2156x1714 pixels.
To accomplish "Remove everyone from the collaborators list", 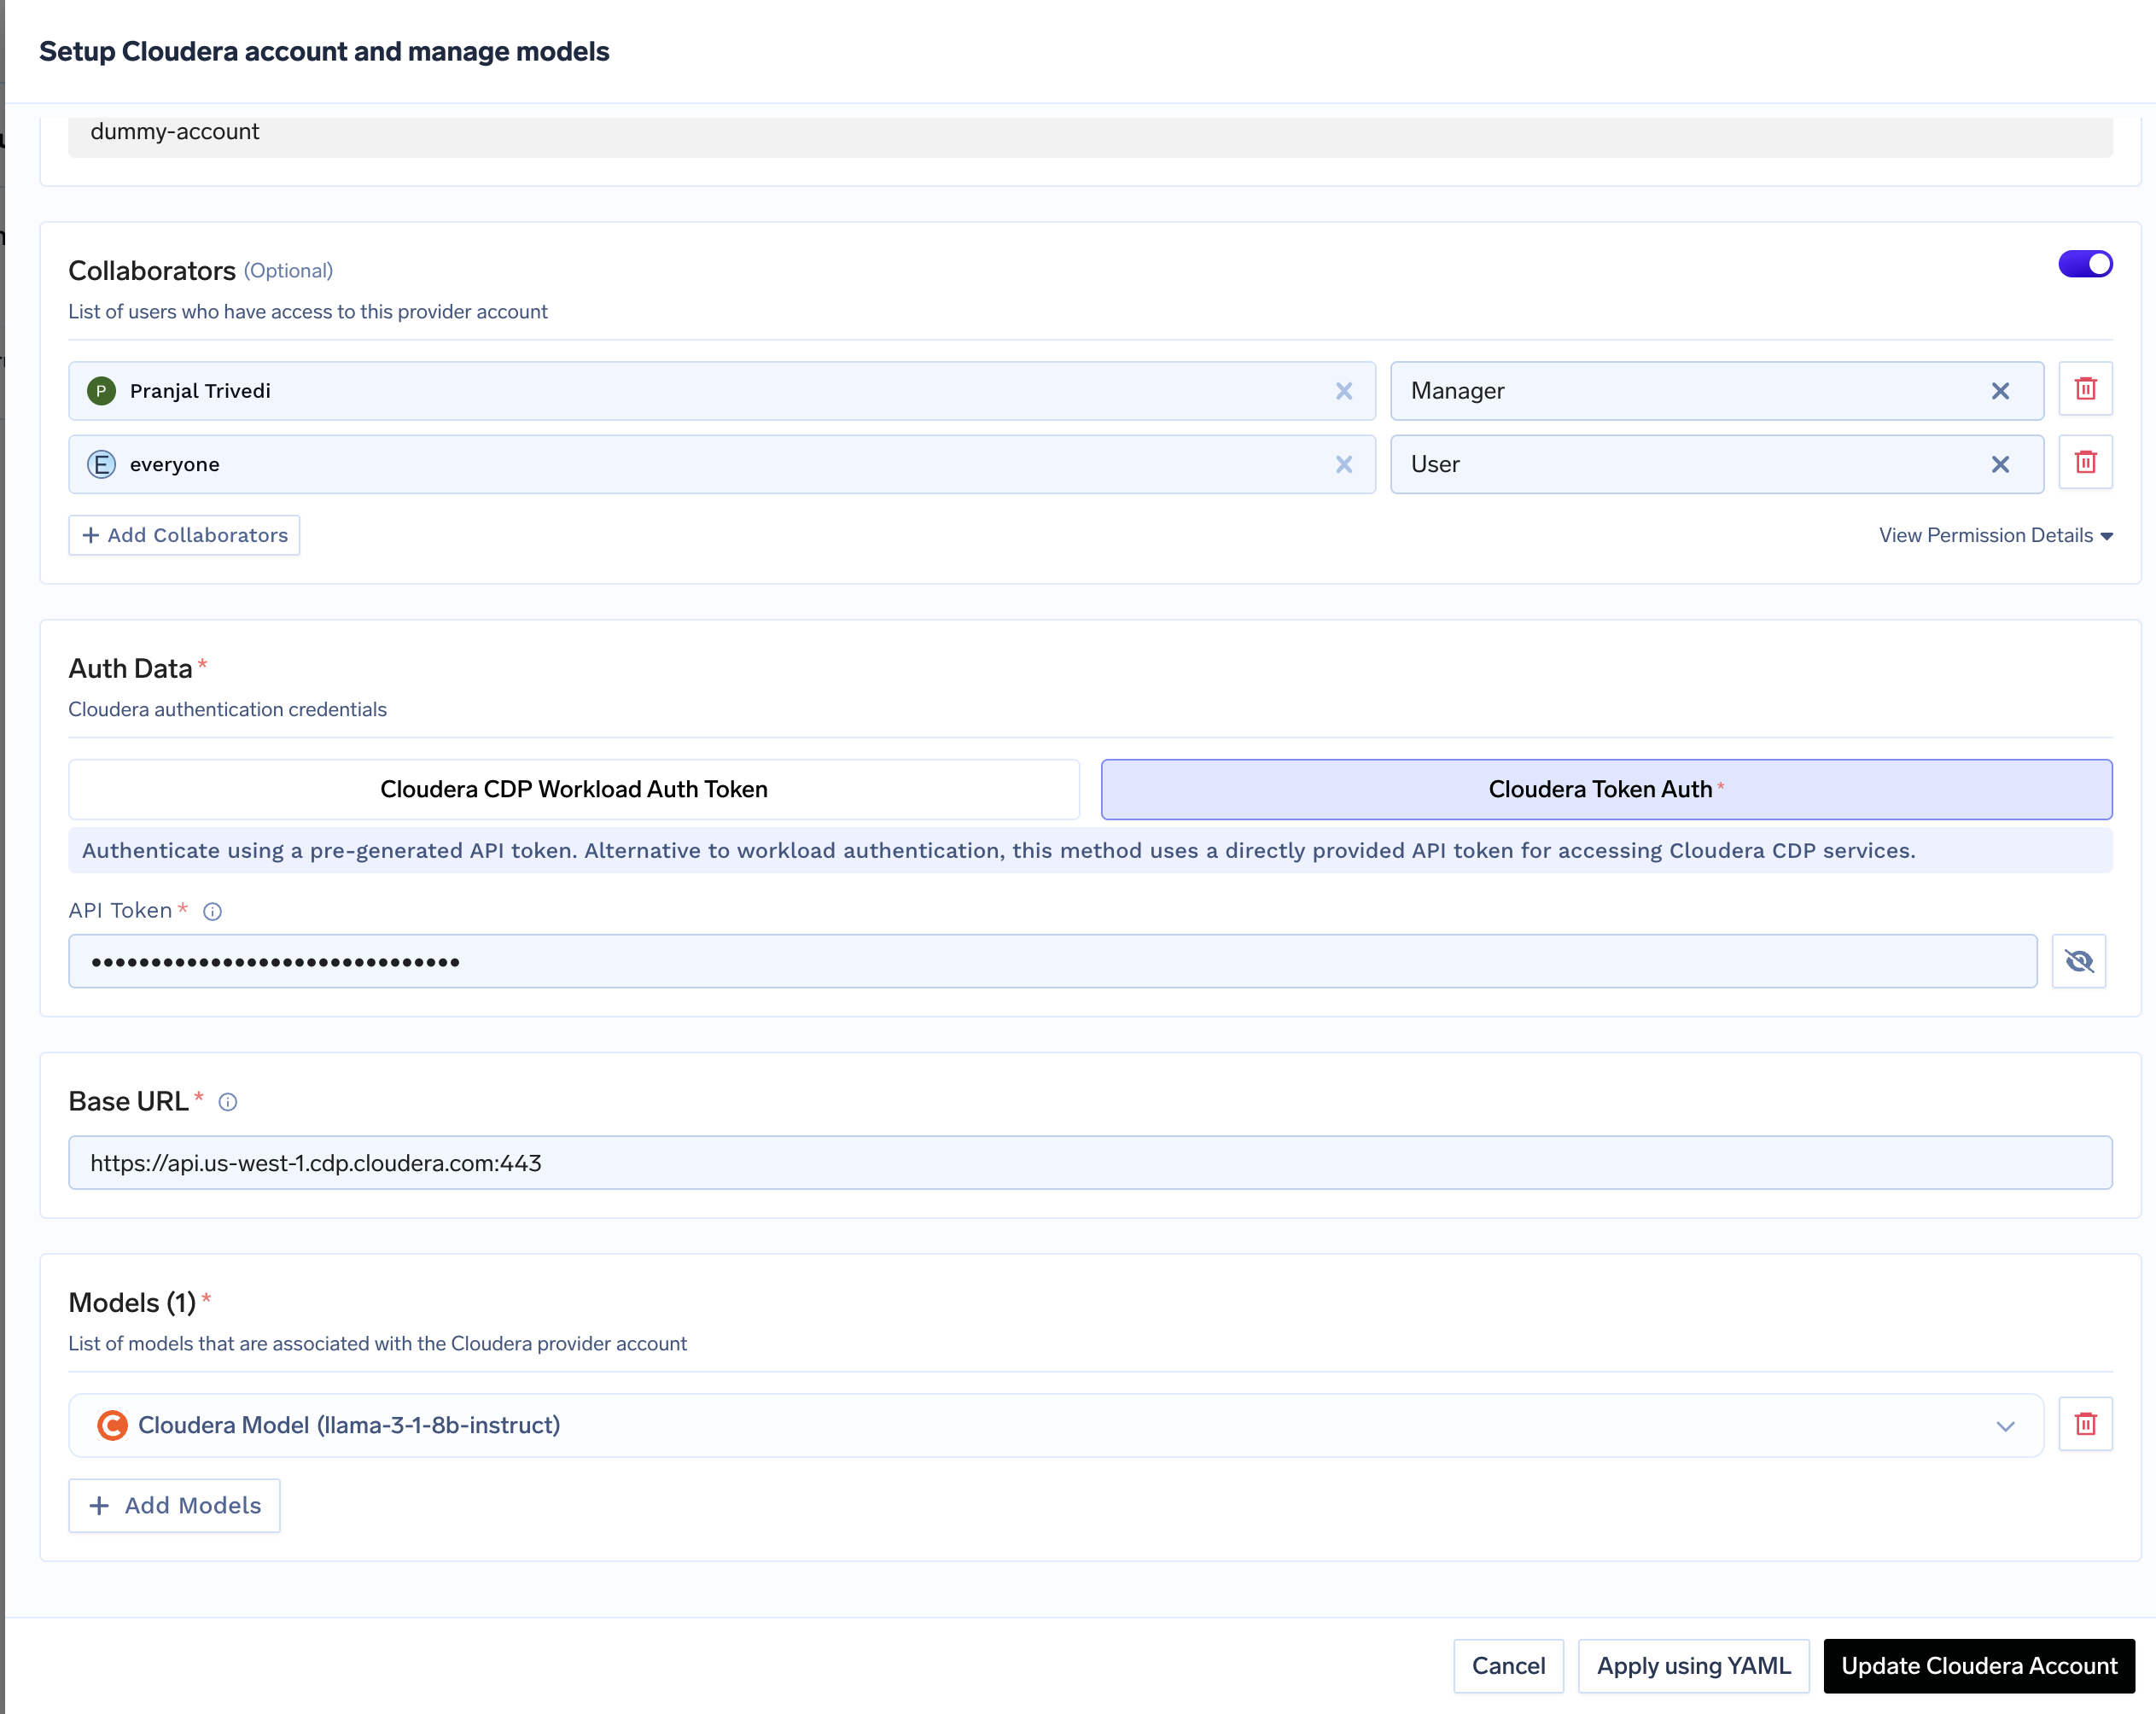I will tap(1344, 463).
